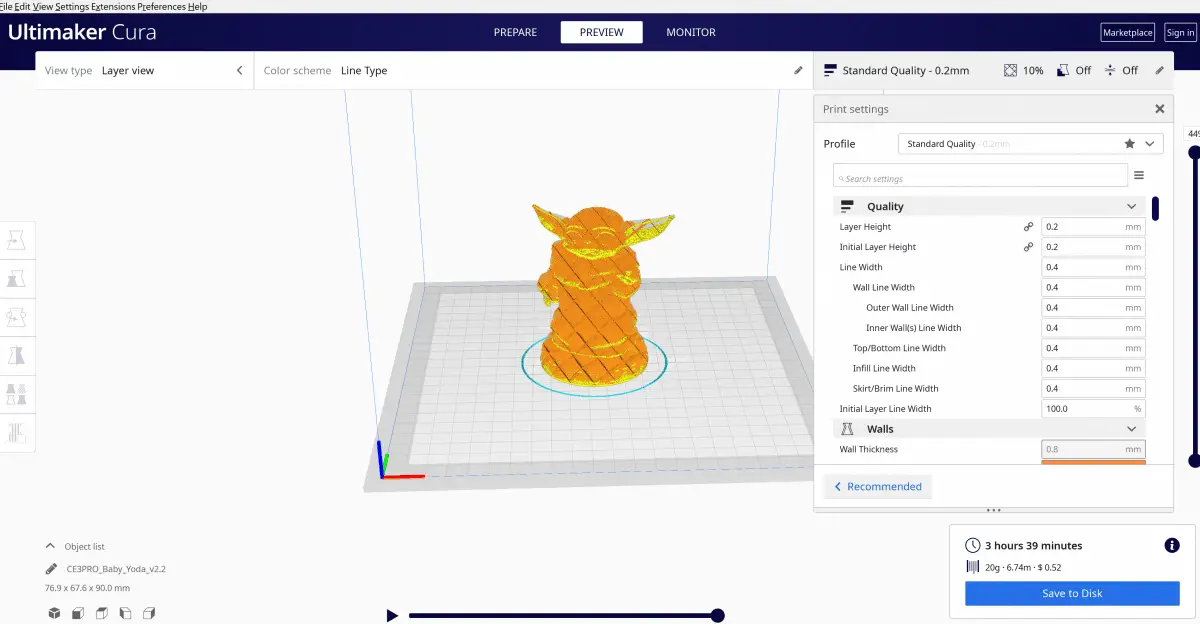Select the Scale tool
Image resolution: width=1200 pixels, height=624 pixels.
click(x=17, y=278)
